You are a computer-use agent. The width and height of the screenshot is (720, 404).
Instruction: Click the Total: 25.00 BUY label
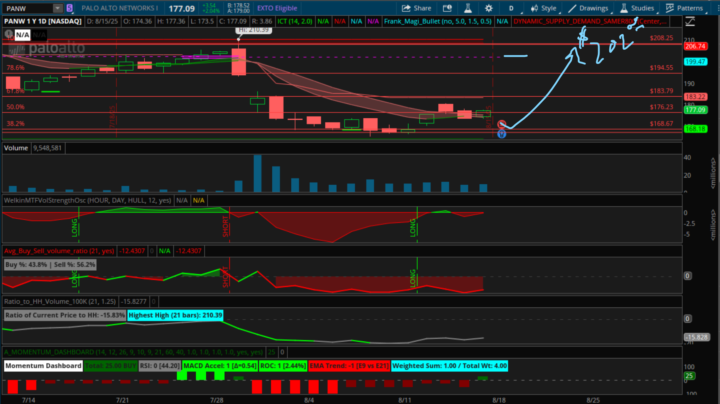pos(111,366)
